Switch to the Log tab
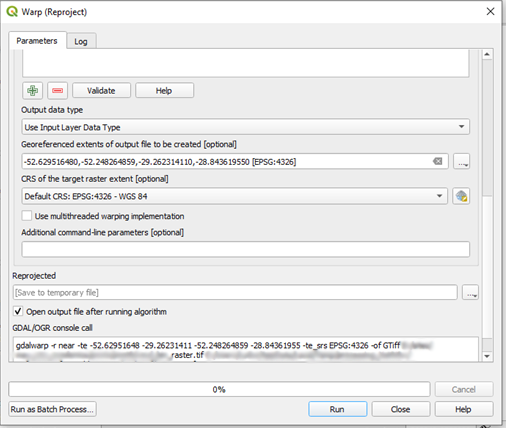Image resolution: width=506 pixels, height=428 pixels. (81, 41)
